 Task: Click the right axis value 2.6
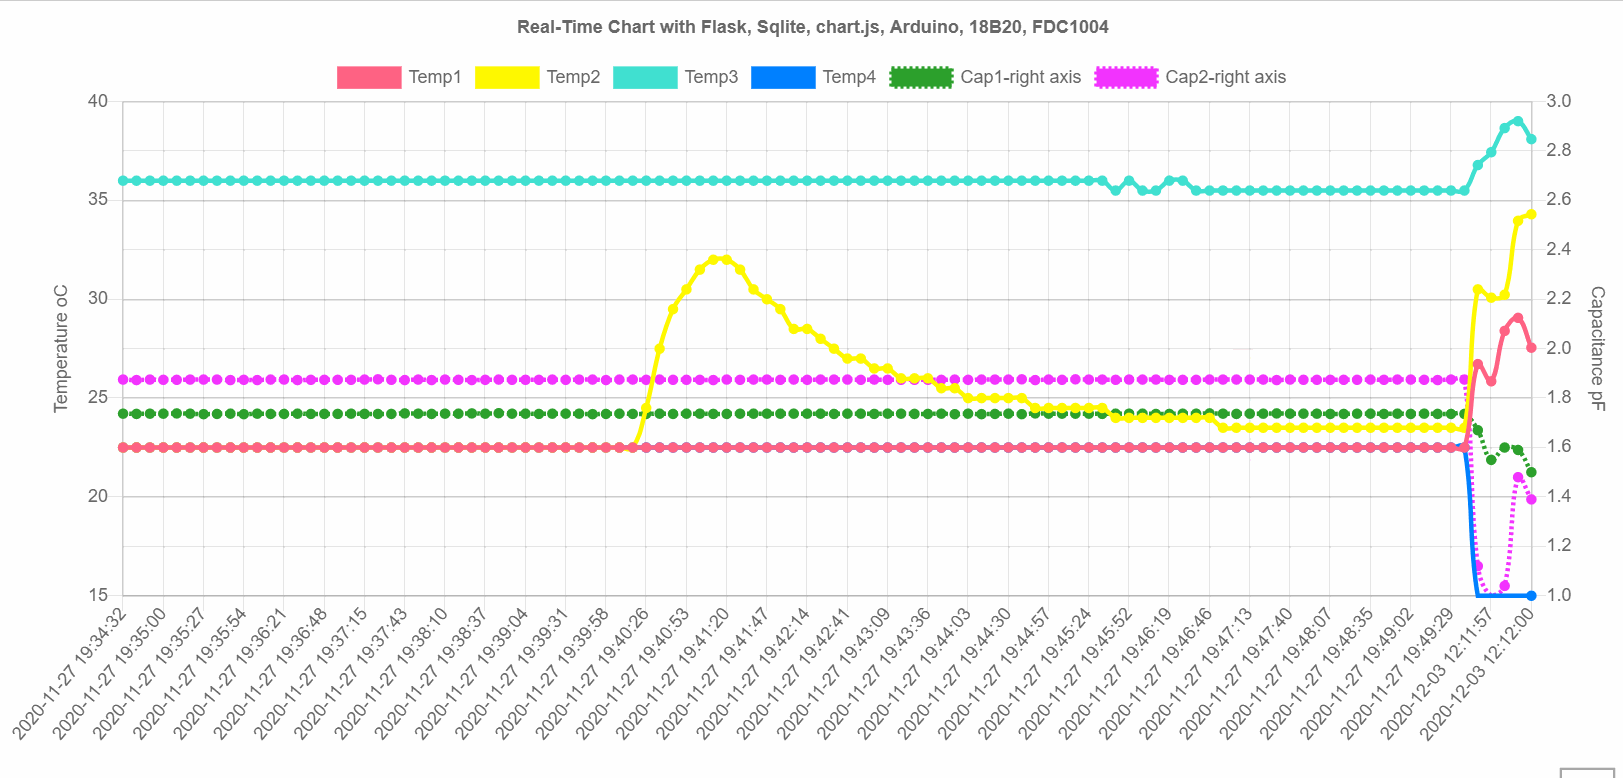[x=1558, y=199]
